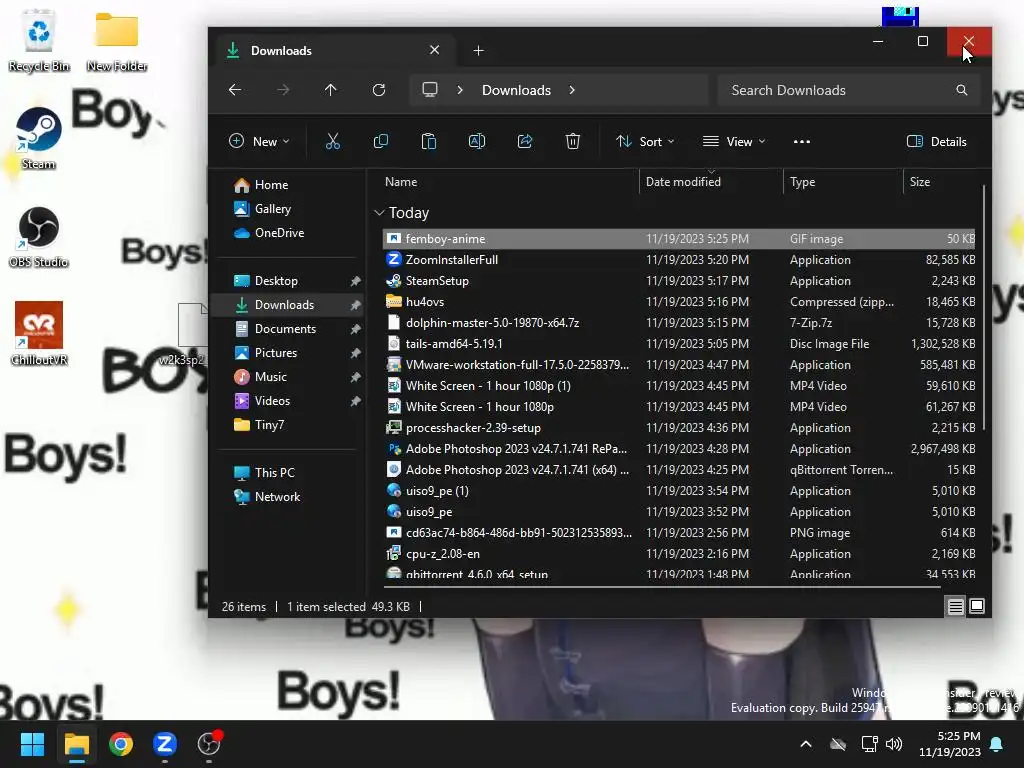Click pin icon next to Music
Screen dimensions: 1024x768
(355, 377)
